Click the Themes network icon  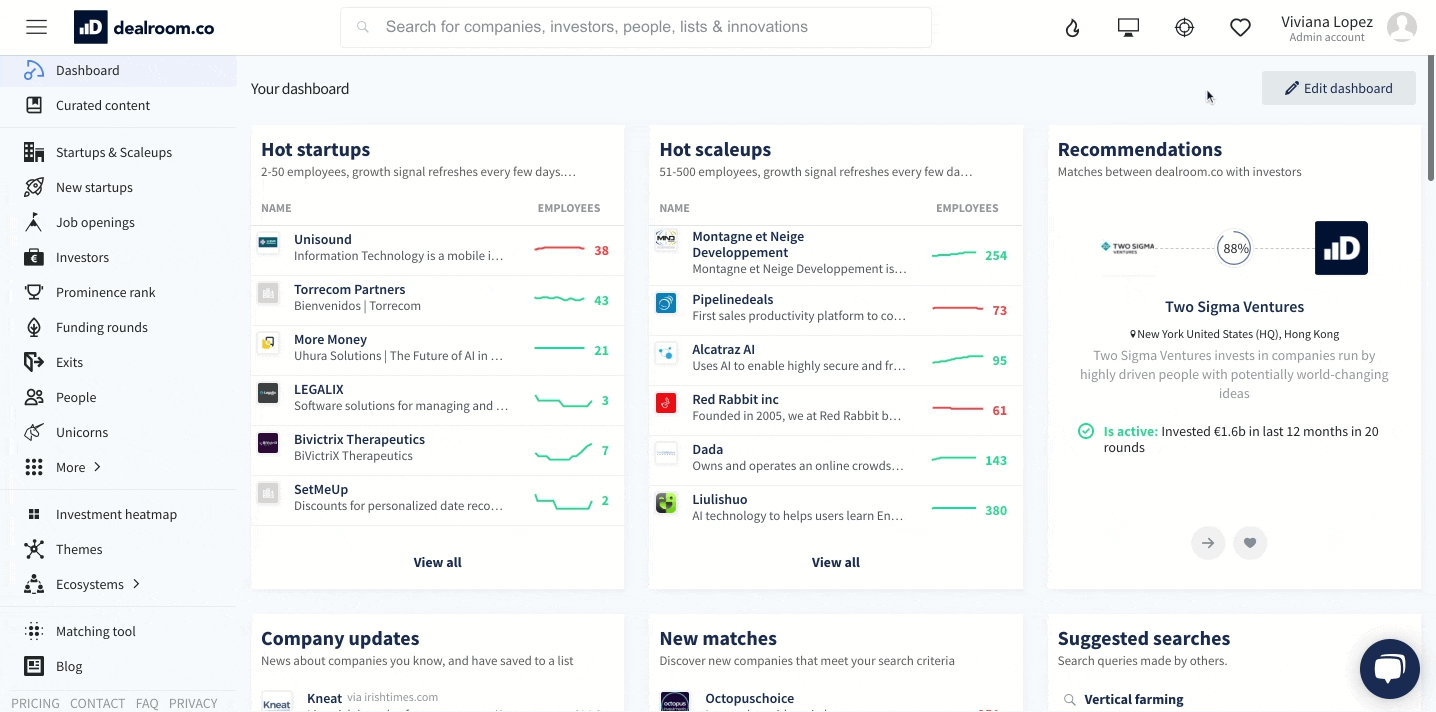34,549
